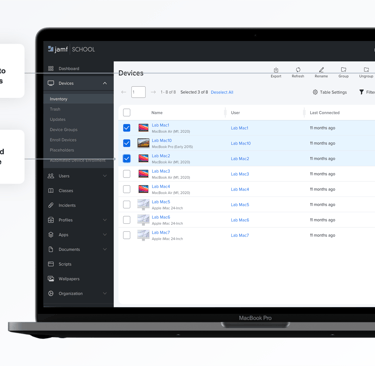Click the Apps icon in sidebar

[x=51, y=235]
